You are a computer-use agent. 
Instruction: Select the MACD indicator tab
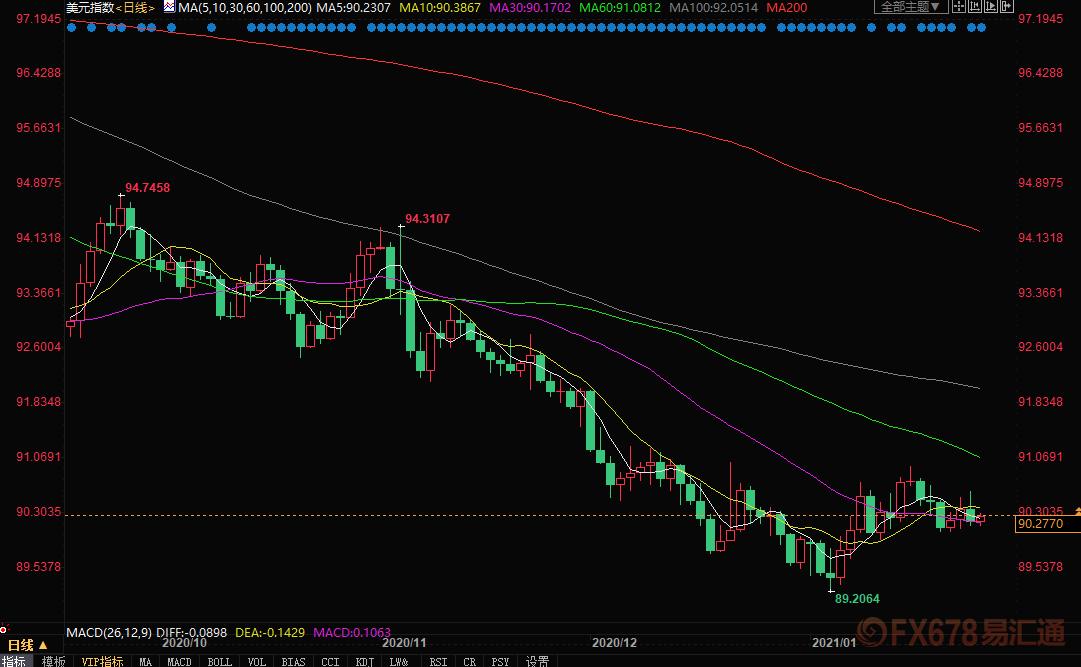[179, 661]
